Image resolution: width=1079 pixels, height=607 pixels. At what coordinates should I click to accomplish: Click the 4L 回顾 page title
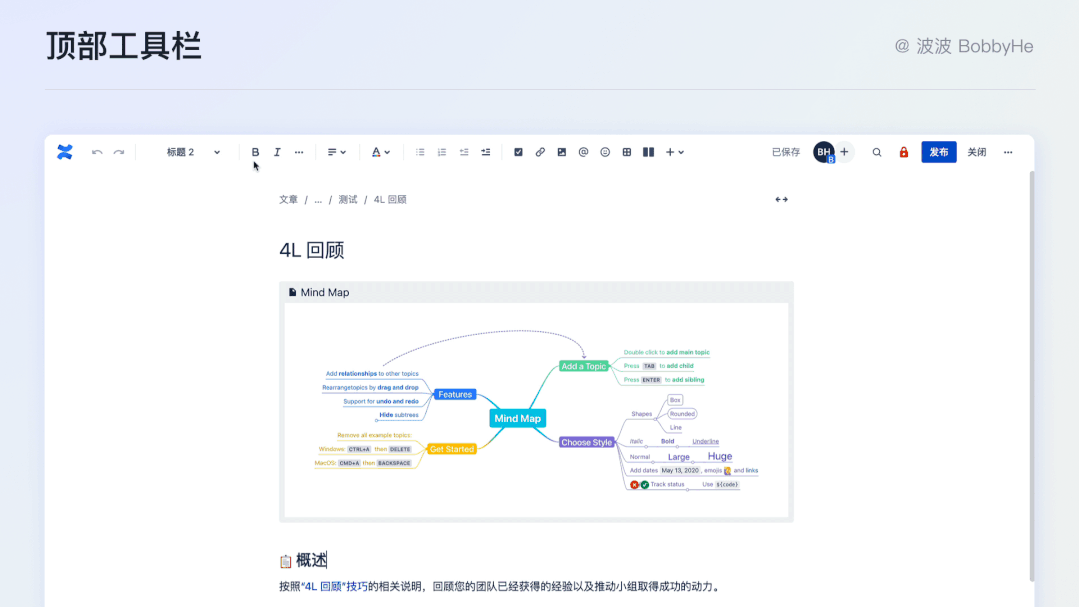pos(312,250)
